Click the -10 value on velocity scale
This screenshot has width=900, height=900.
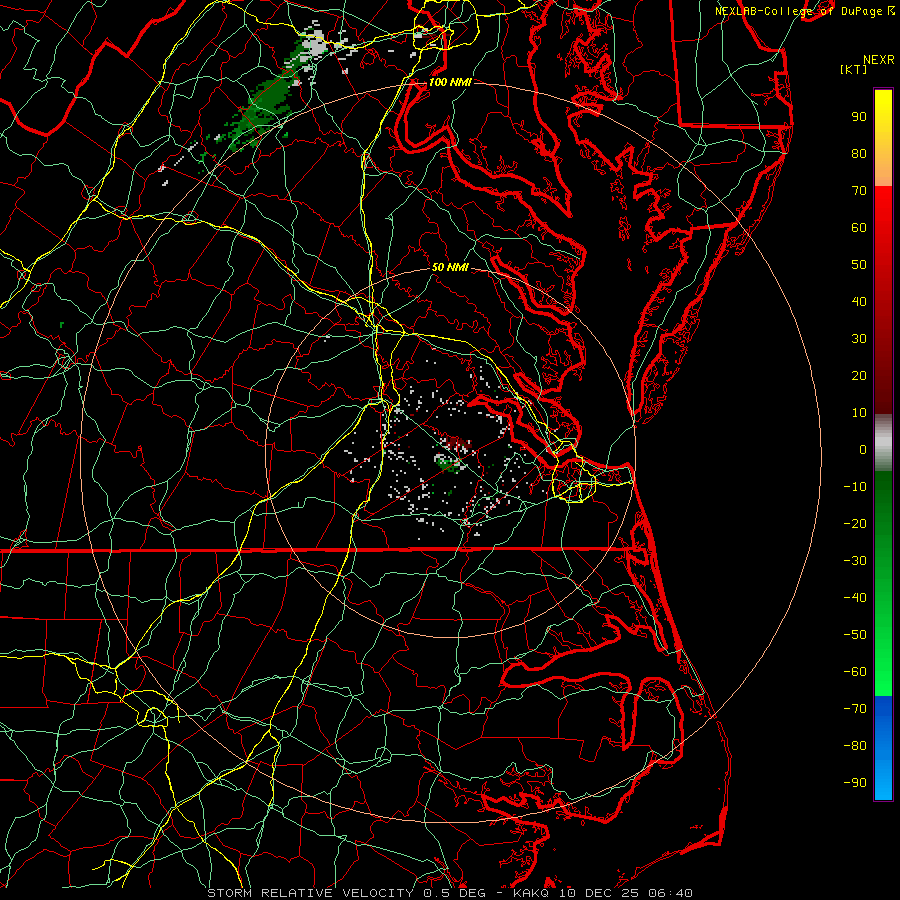855,487
